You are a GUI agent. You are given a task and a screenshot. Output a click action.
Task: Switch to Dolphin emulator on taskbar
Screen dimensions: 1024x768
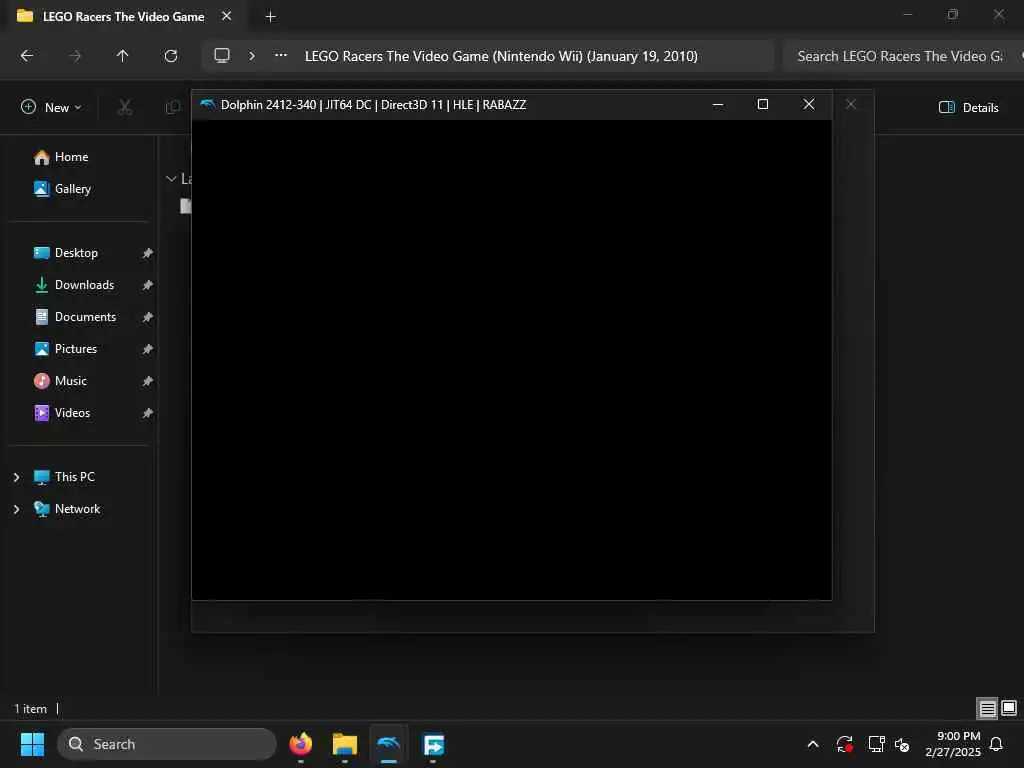[389, 744]
